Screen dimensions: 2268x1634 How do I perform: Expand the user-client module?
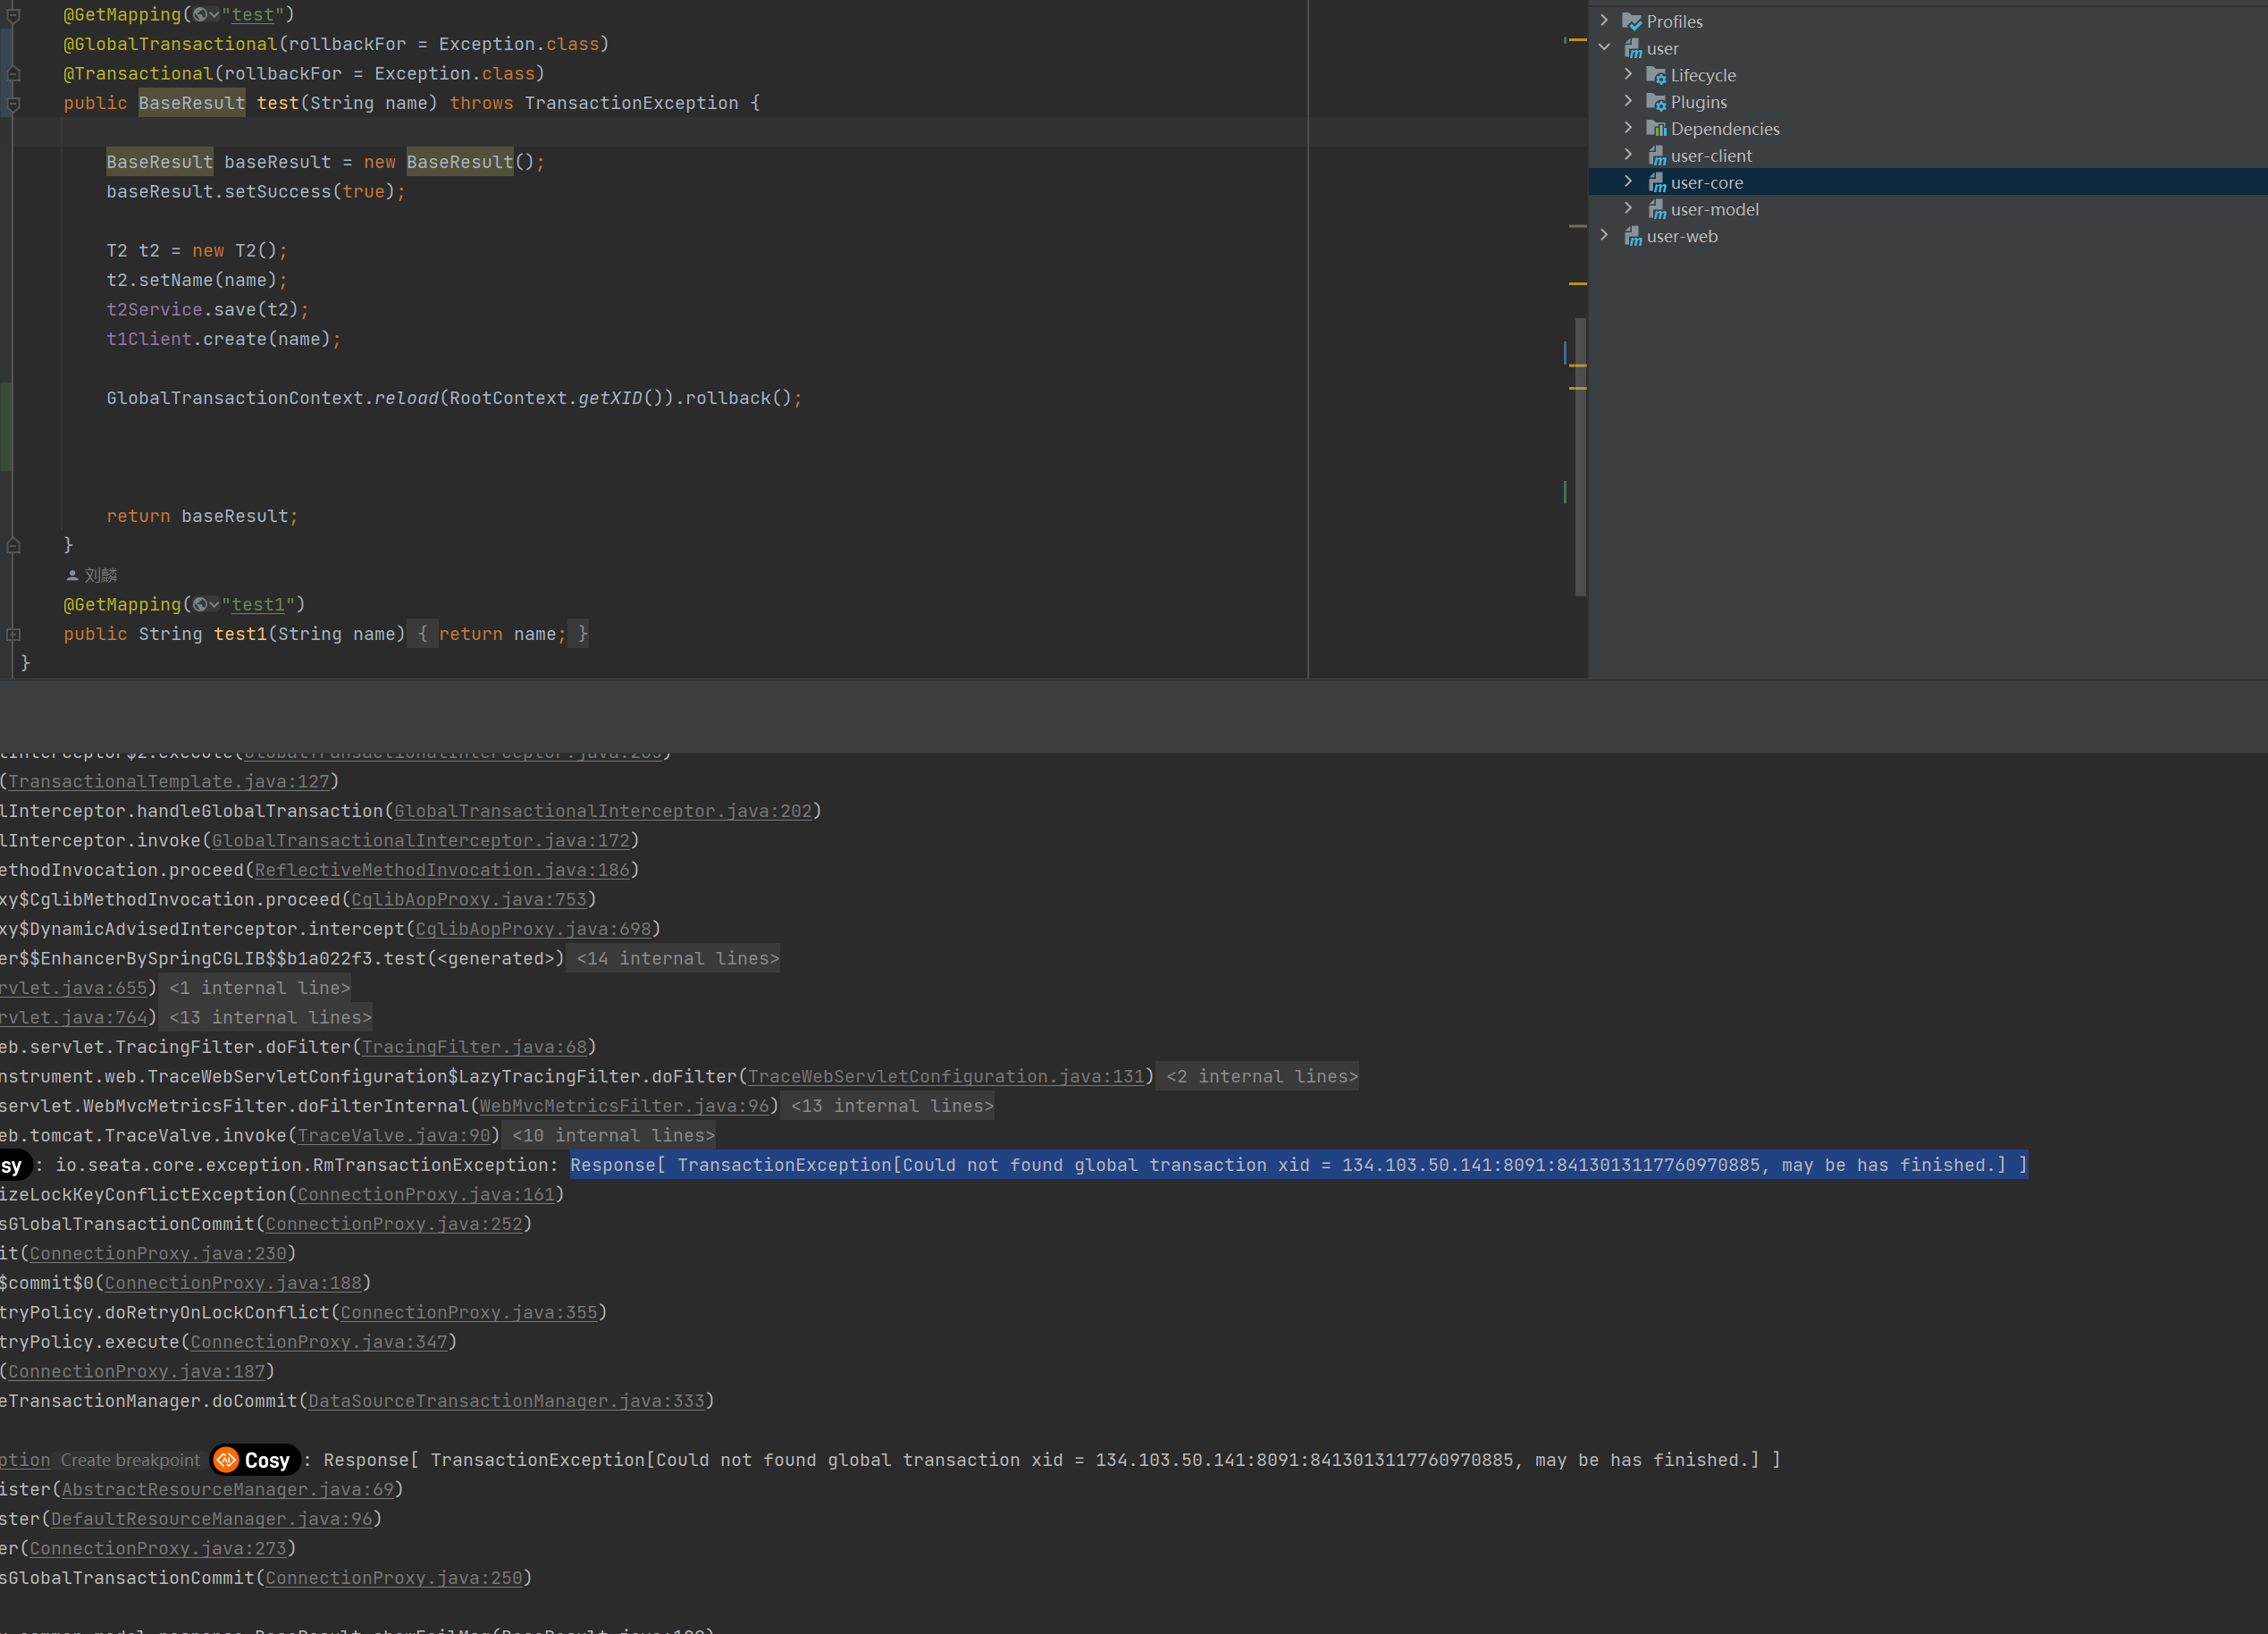pyautogui.click(x=1628, y=155)
